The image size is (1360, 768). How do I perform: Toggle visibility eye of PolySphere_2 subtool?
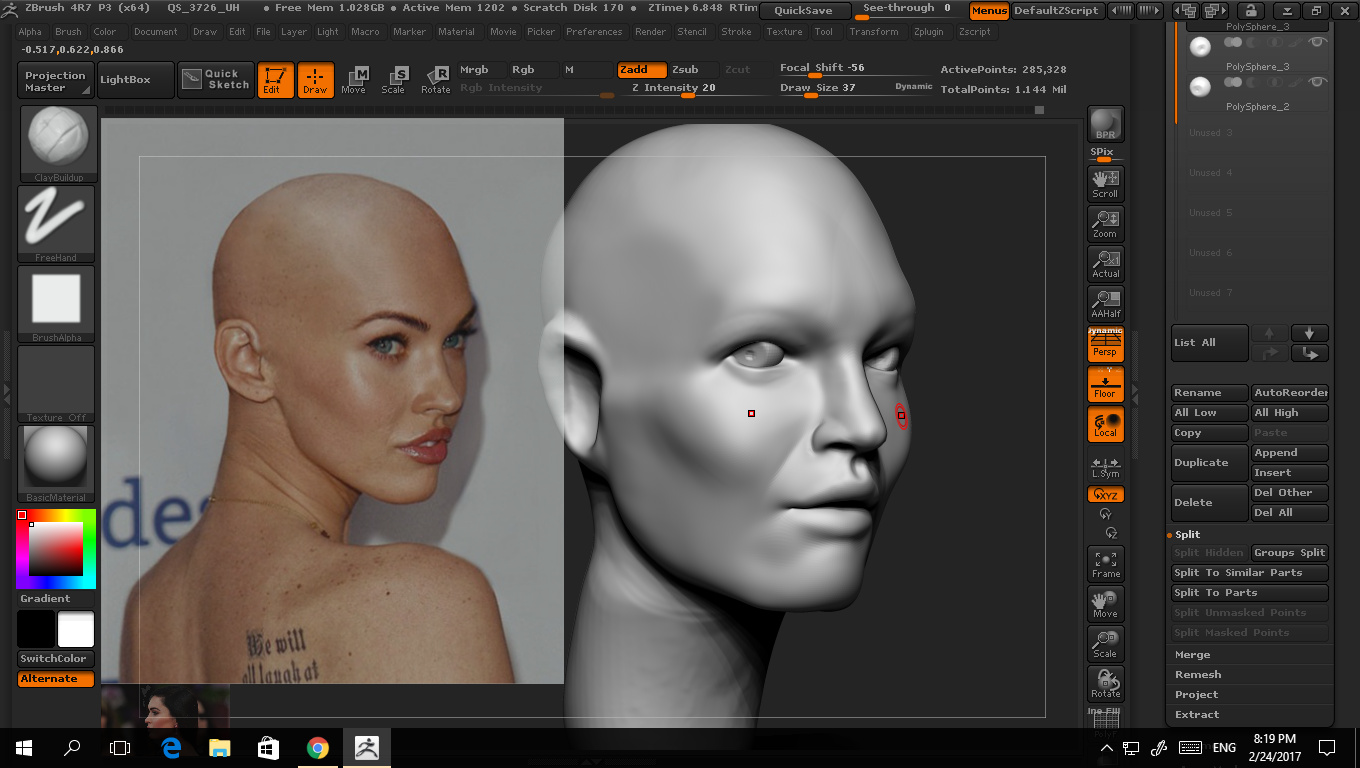[1318, 82]
